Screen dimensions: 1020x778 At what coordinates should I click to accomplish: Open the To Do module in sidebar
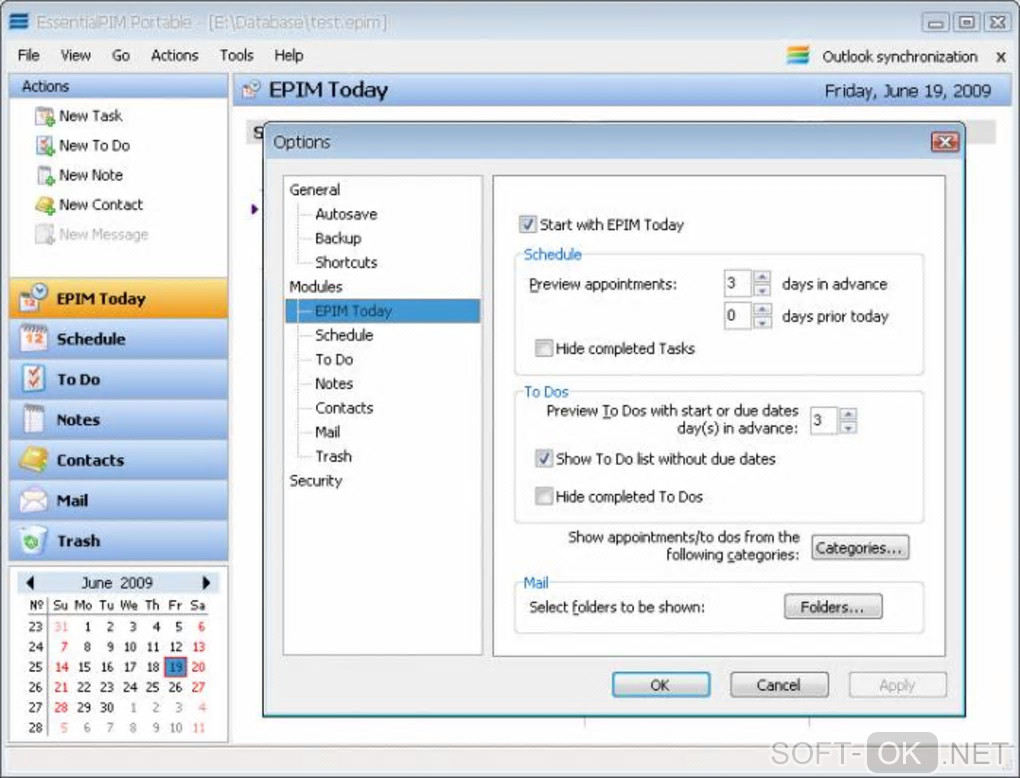point(118,379)
